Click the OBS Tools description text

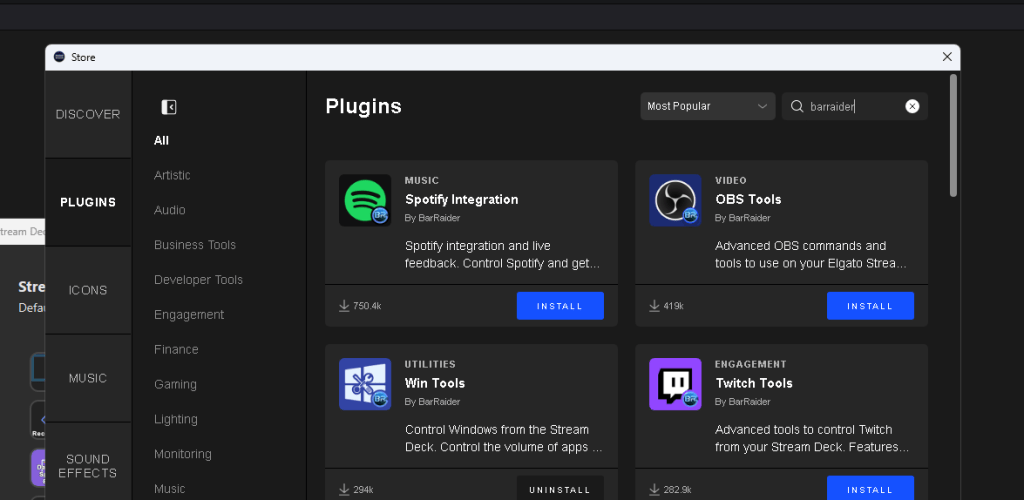click(810, 255)
